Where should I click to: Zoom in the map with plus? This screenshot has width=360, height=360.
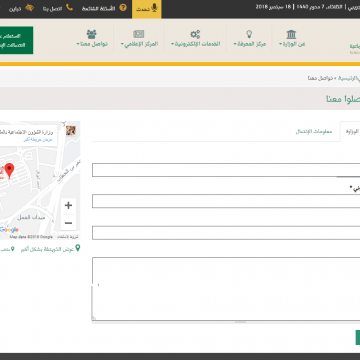click(68, 205)
